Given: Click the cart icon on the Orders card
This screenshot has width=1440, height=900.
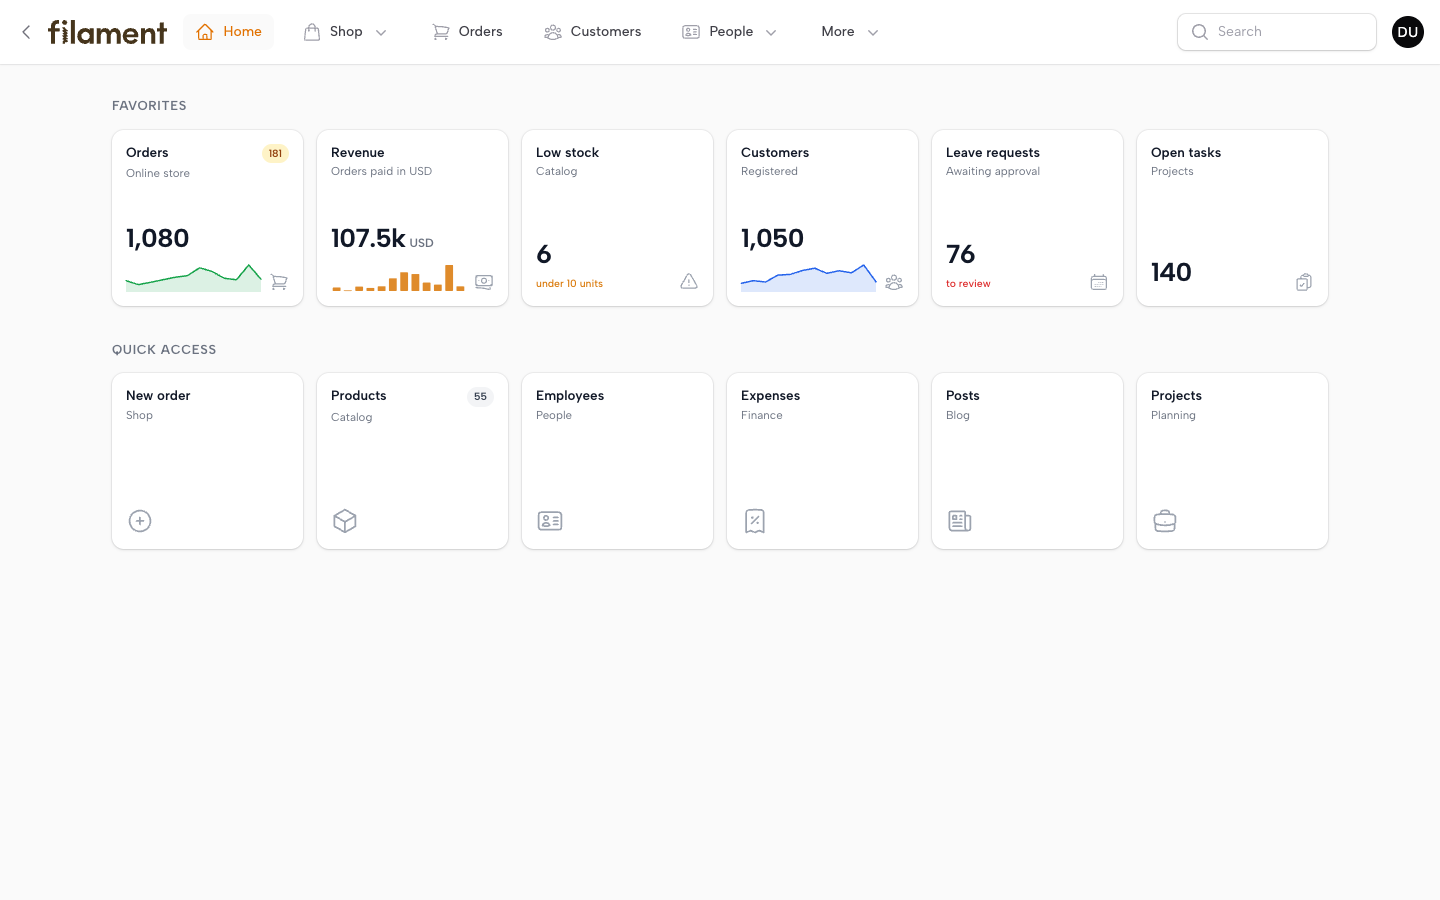Looking at the screenshot, I should click(x=279, y=282).
